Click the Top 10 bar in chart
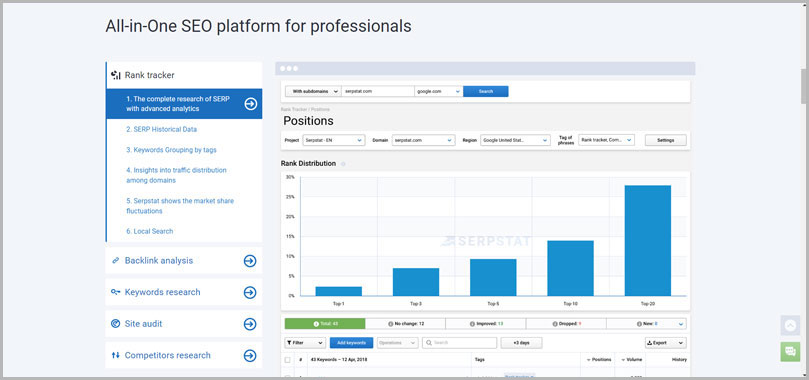 (570, 268)
